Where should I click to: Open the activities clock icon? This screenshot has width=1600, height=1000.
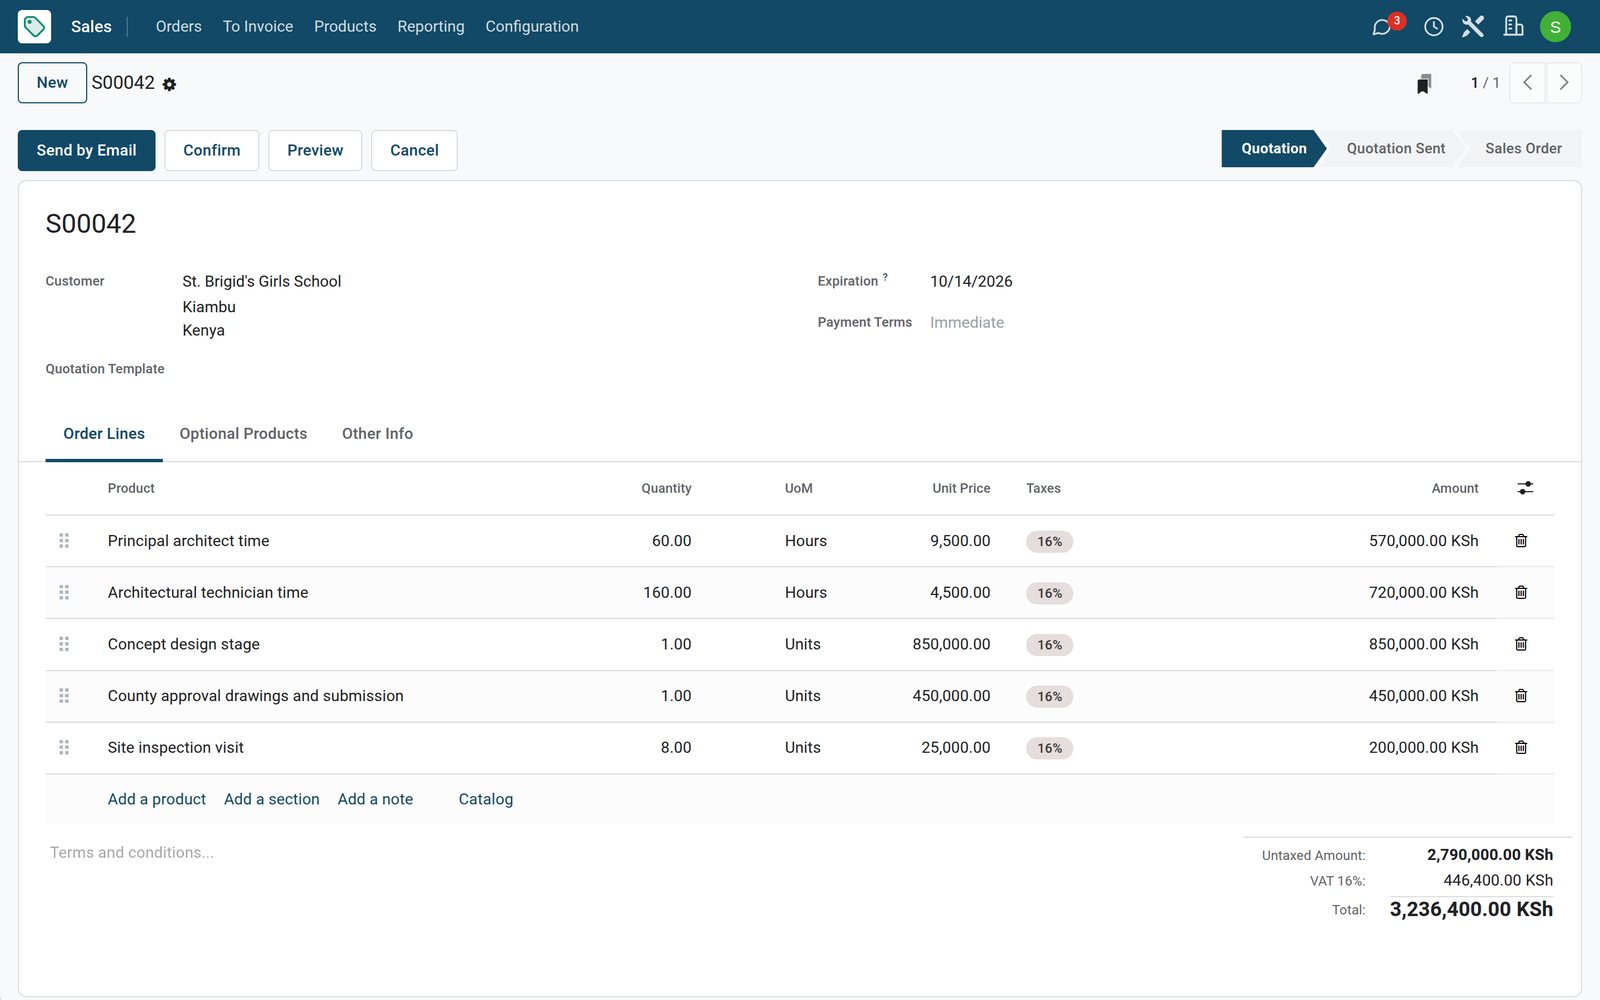click(x=1433, y=27)
